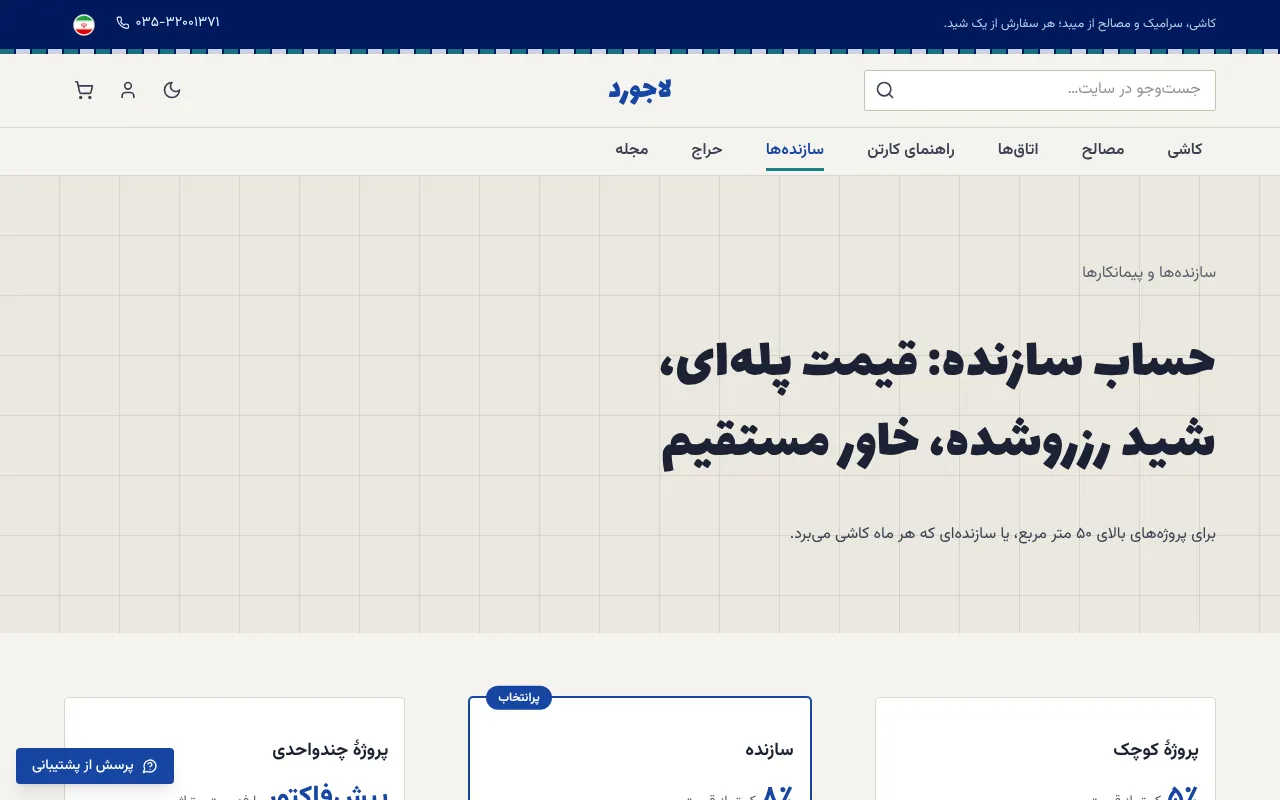Open the حراج menu item
This screenshot has width=1280, height=800.
[707, 149]
